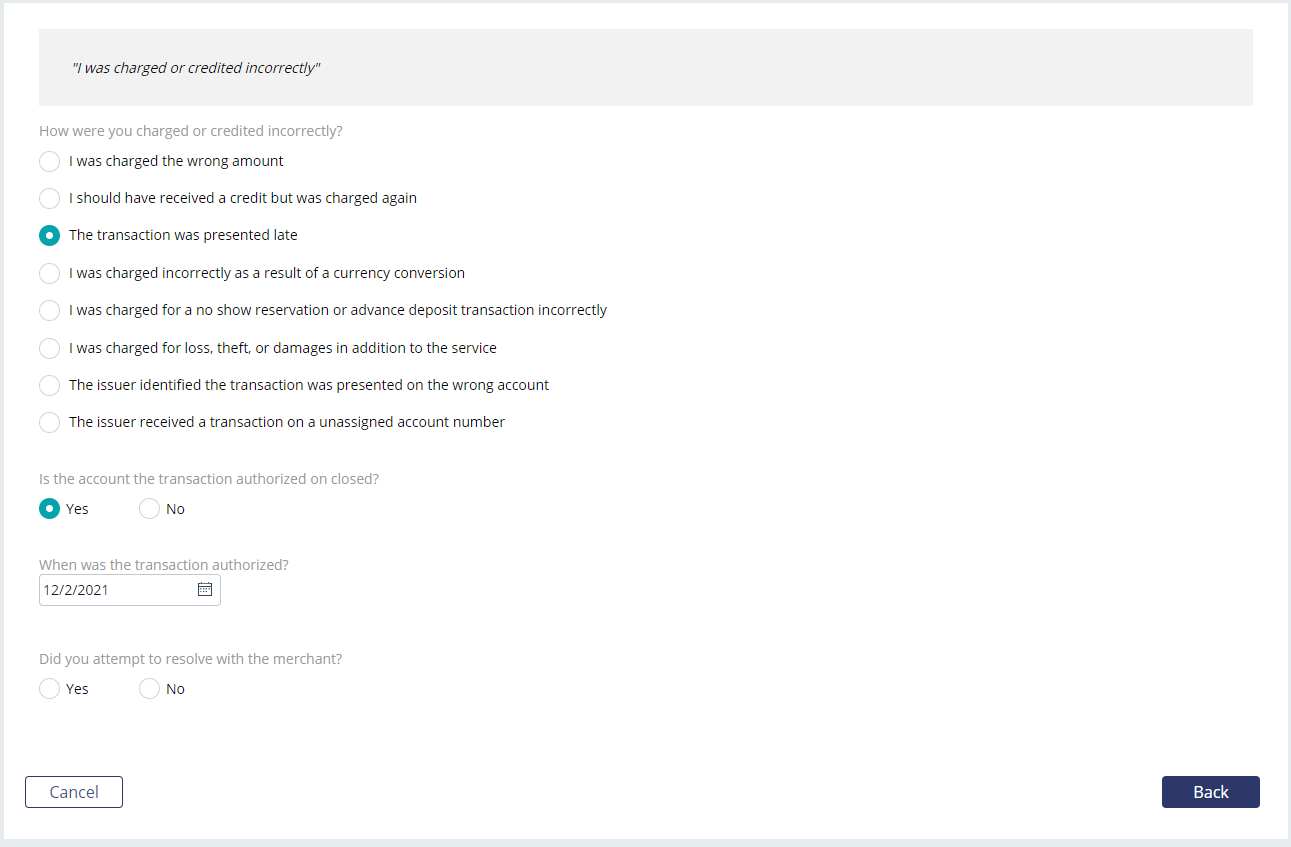Choose "should have received a credit" option
This screenshot has height=847, width=1291.
click(49, 199)
